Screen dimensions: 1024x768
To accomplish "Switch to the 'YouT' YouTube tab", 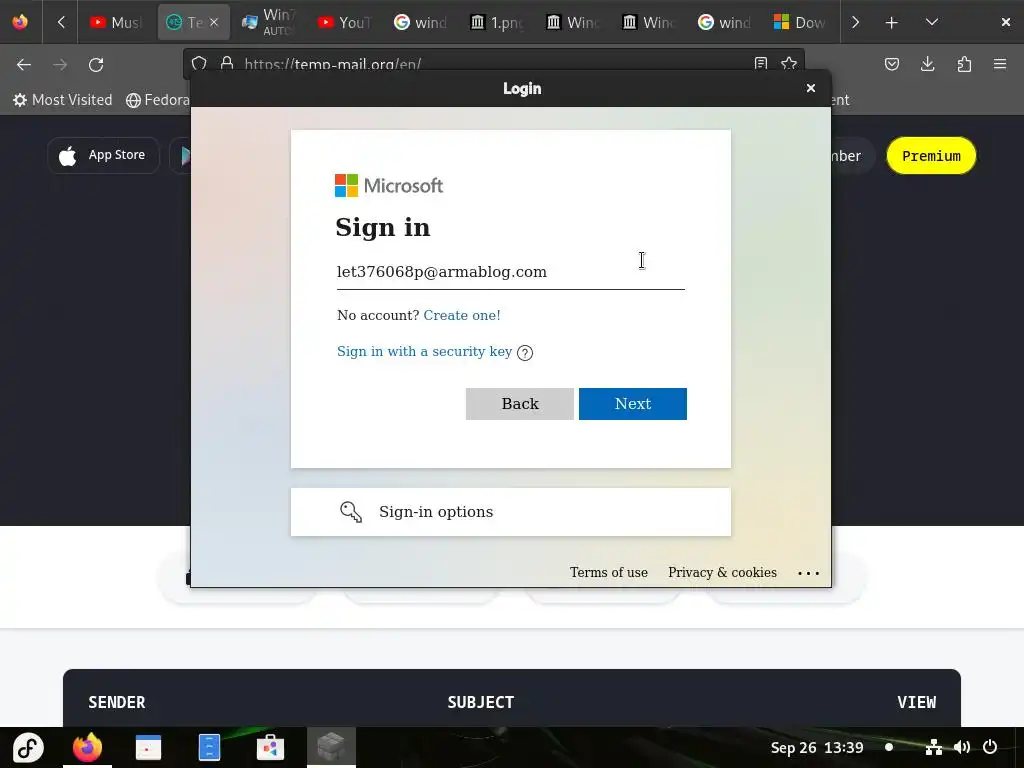I will [x=344, y=23].
